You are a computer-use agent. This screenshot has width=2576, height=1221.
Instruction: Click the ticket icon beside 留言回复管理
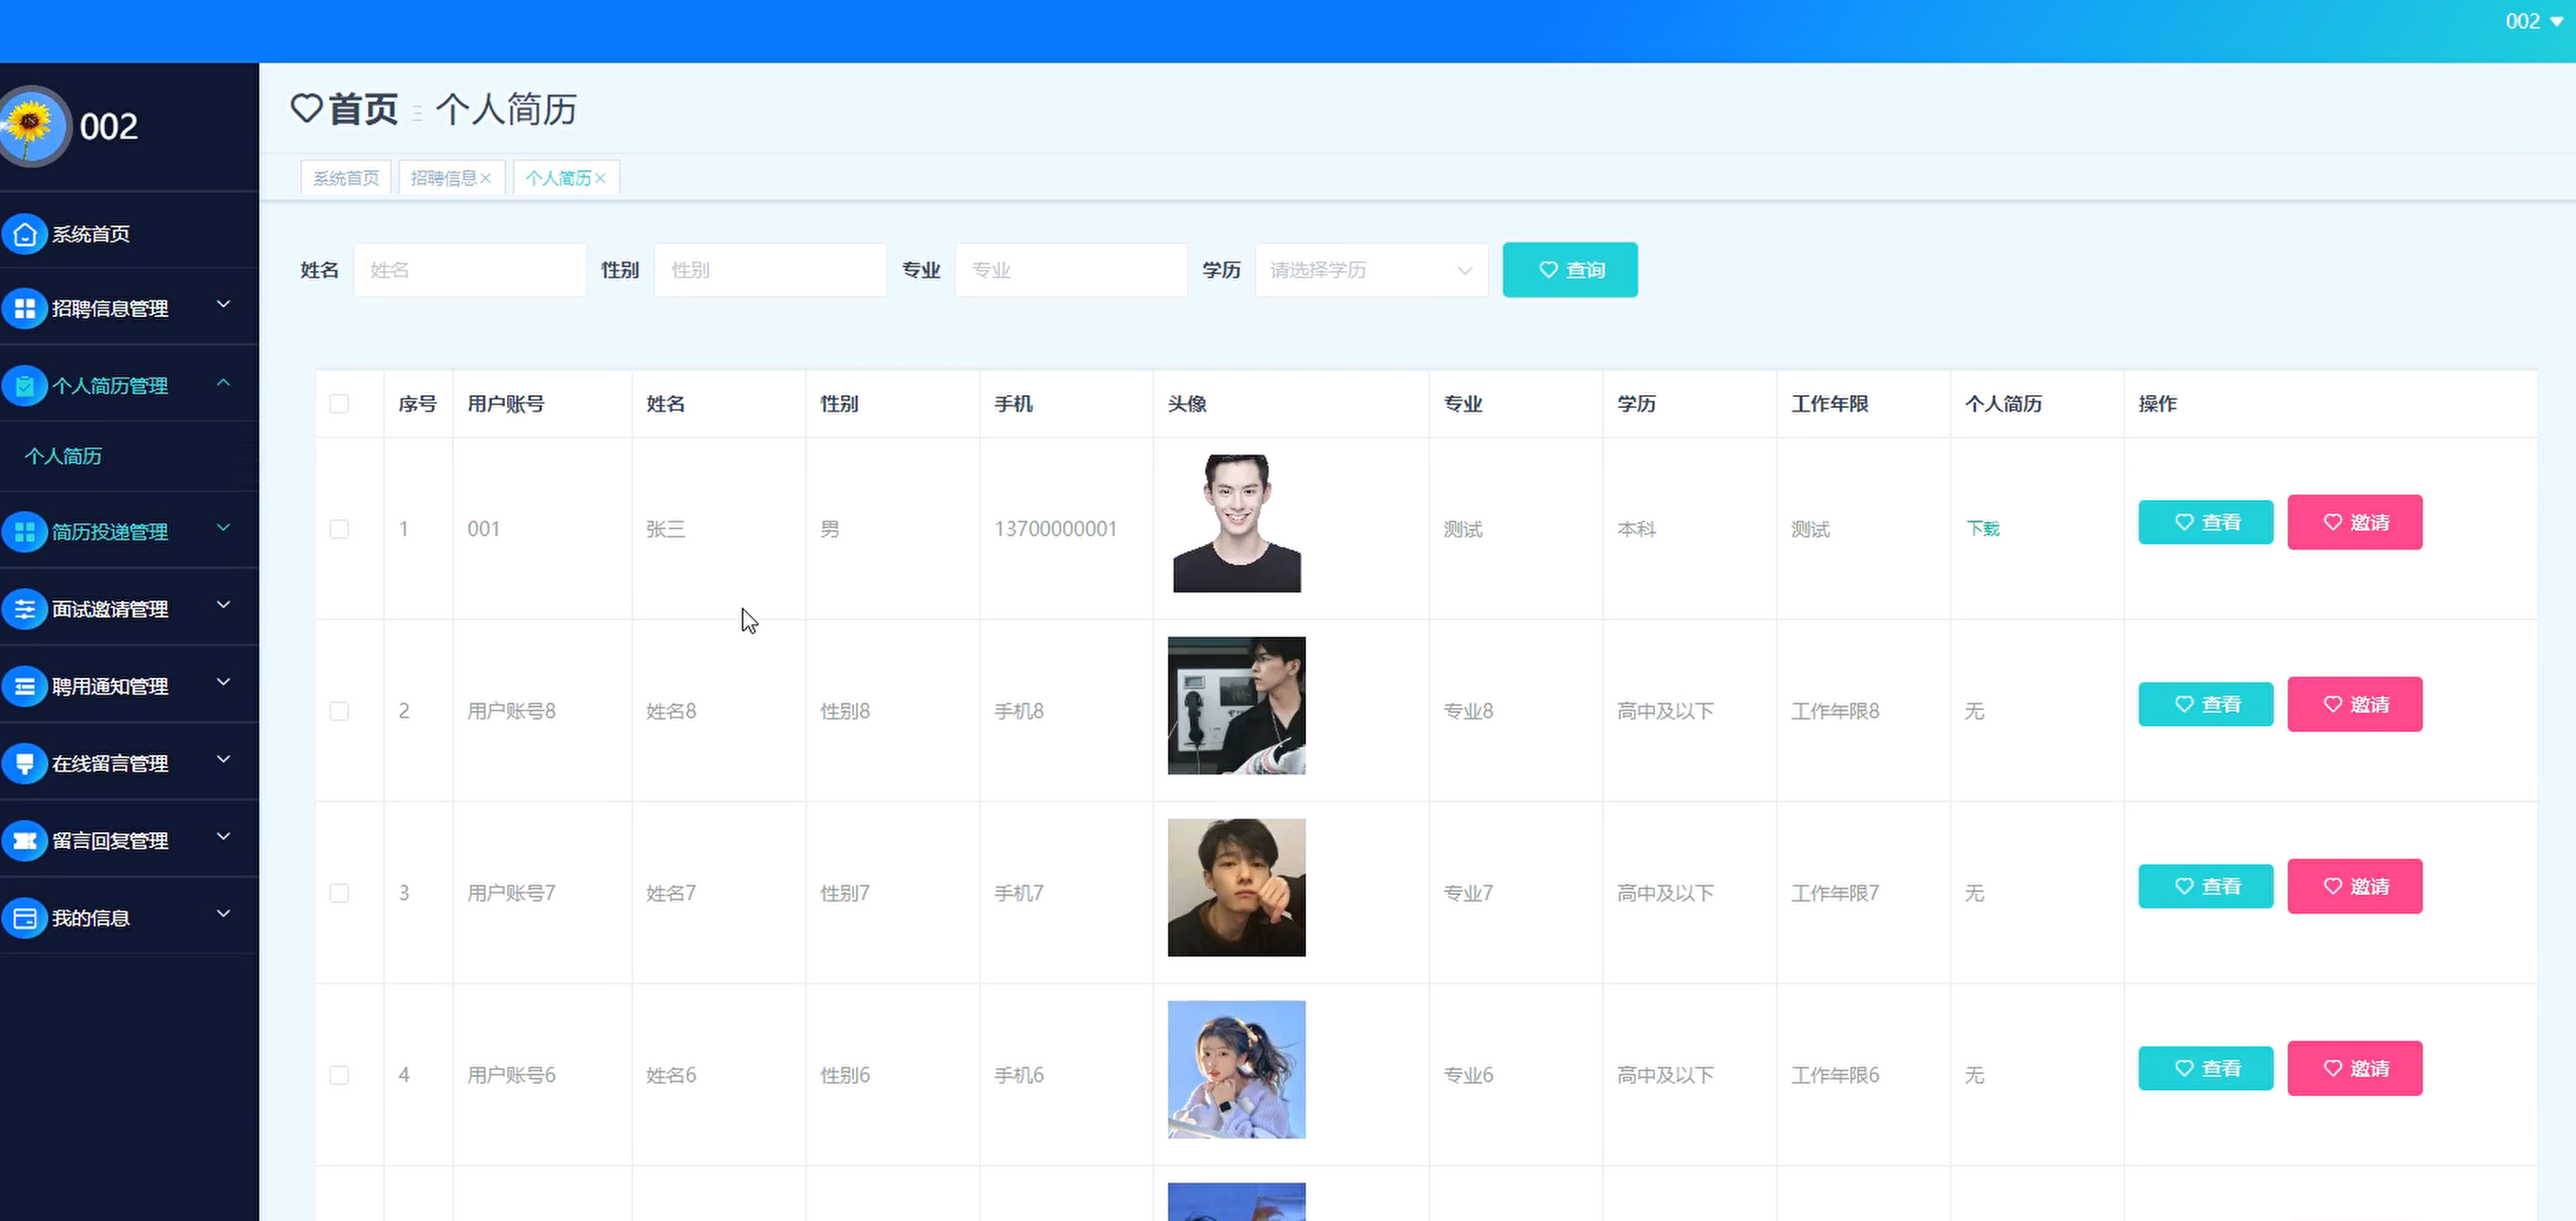(x=25, y=840)
